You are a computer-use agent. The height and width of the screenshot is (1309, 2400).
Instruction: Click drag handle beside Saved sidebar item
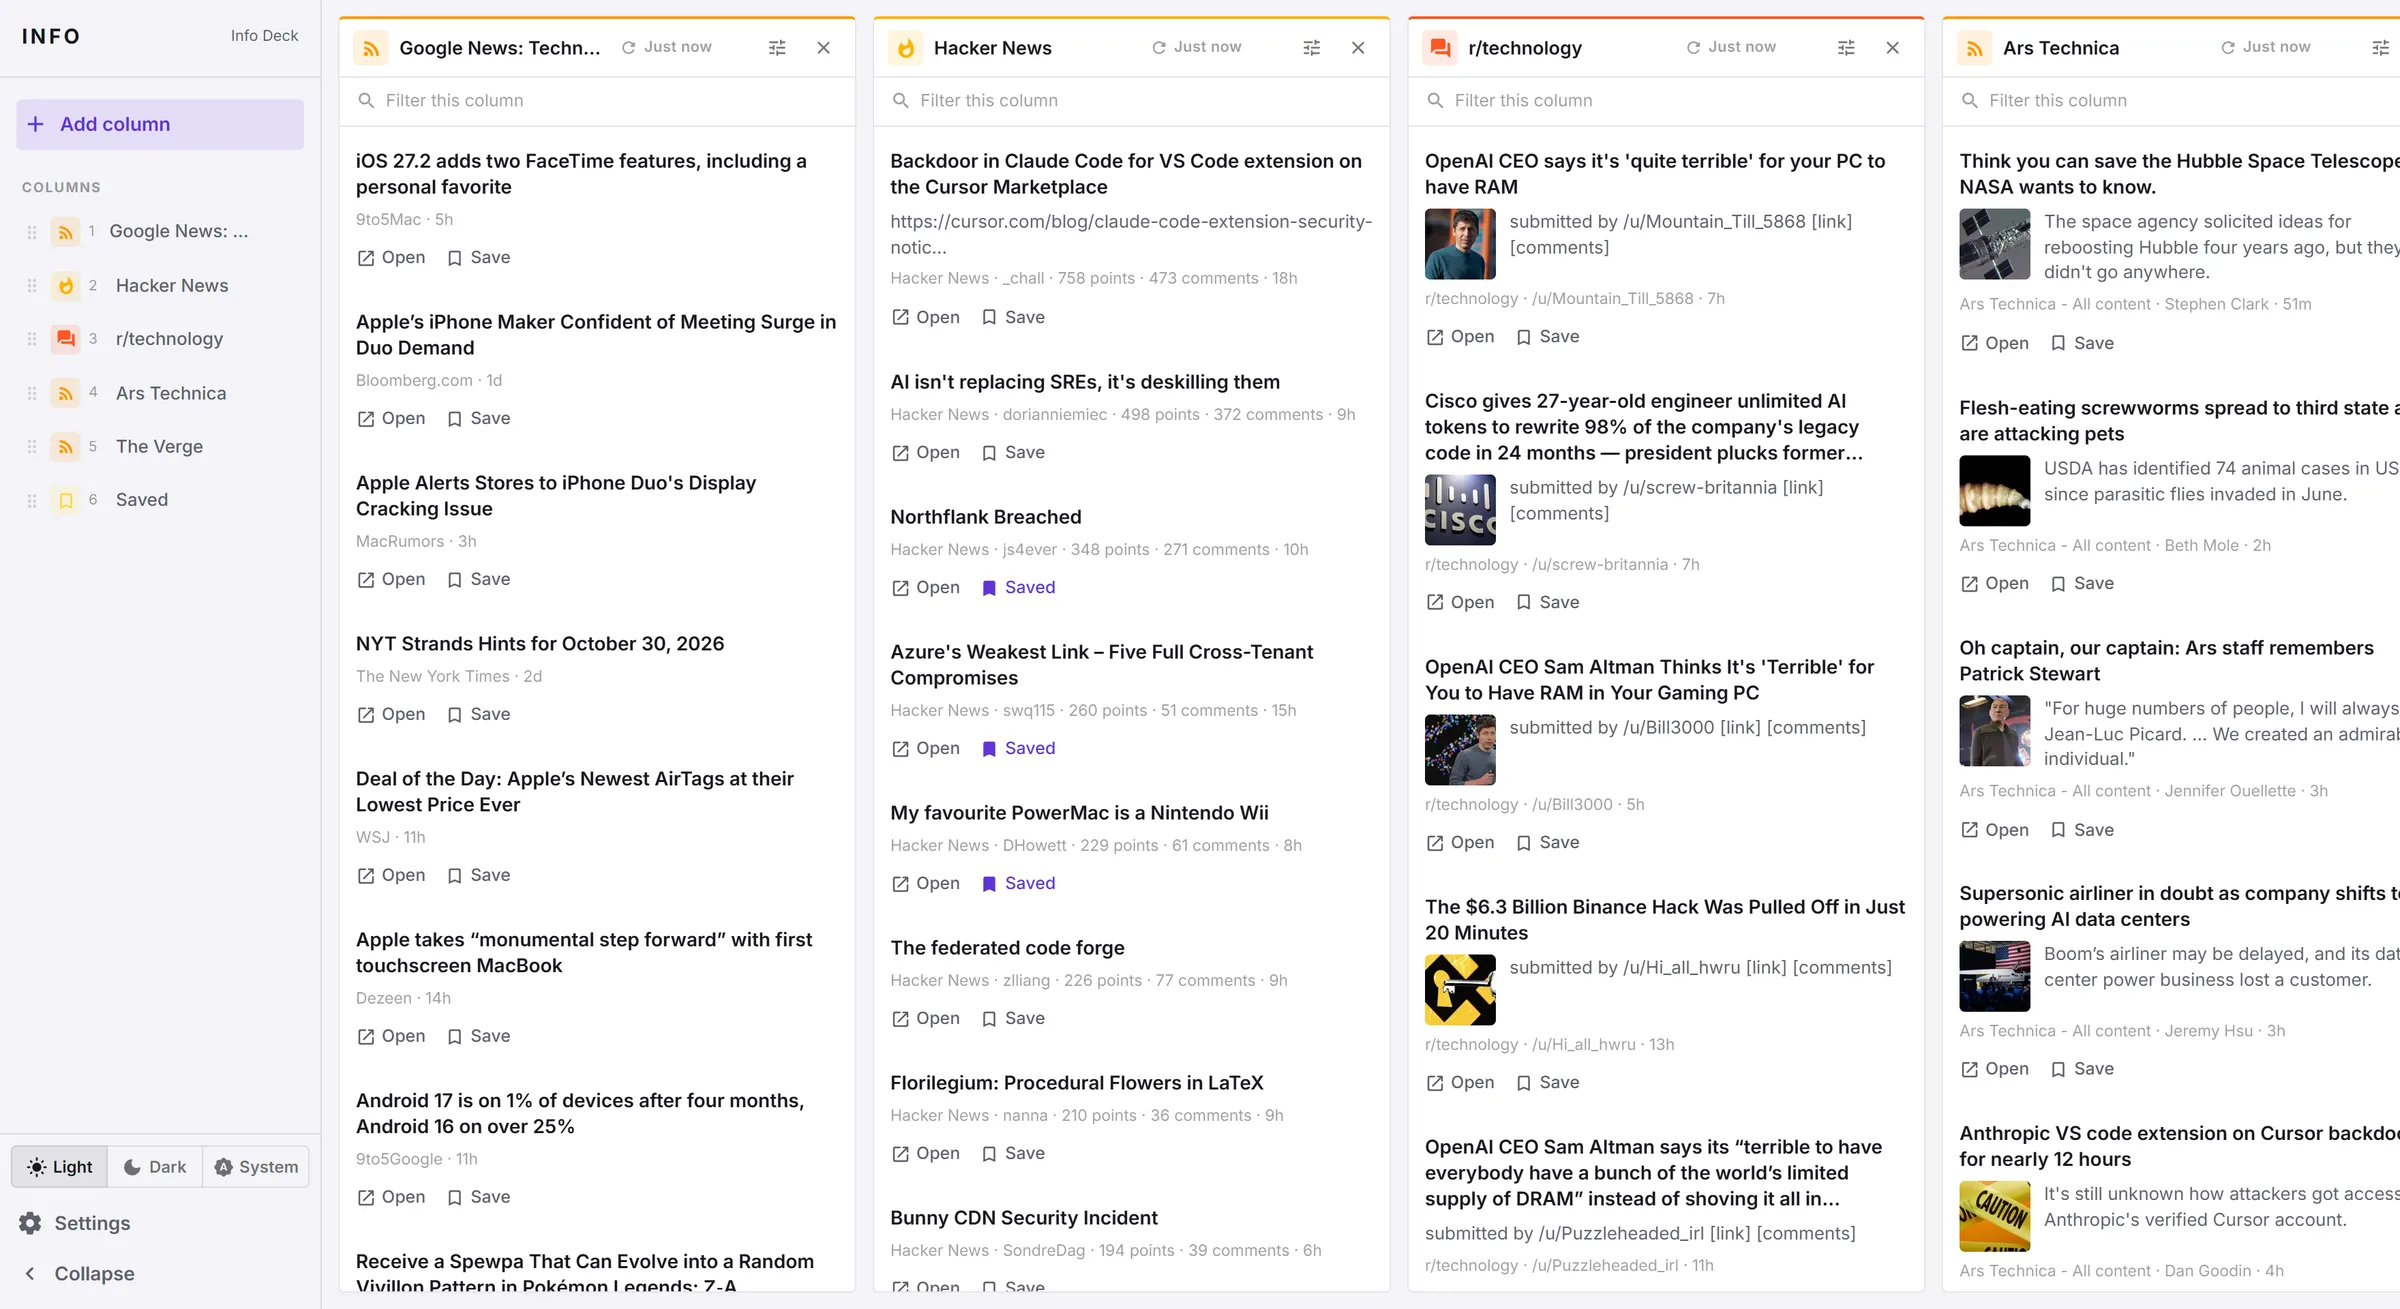point(32,500)
